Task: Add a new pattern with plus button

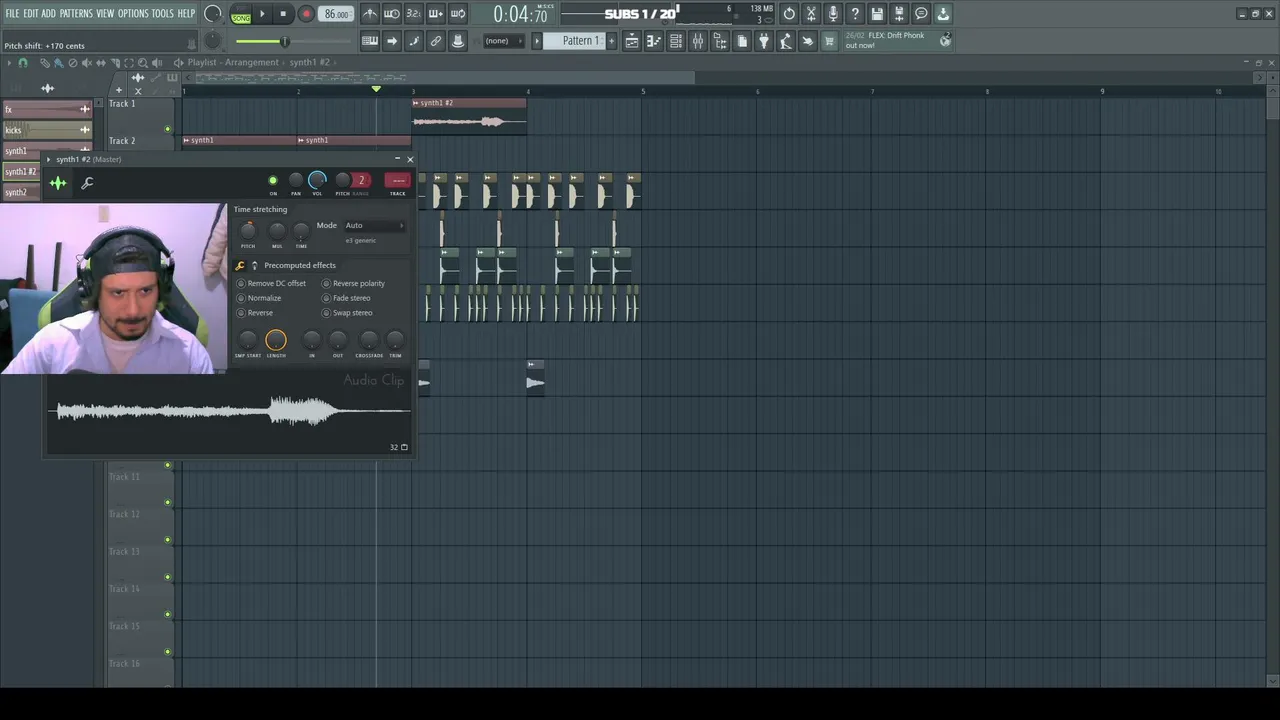Action: tap(611, 41)
